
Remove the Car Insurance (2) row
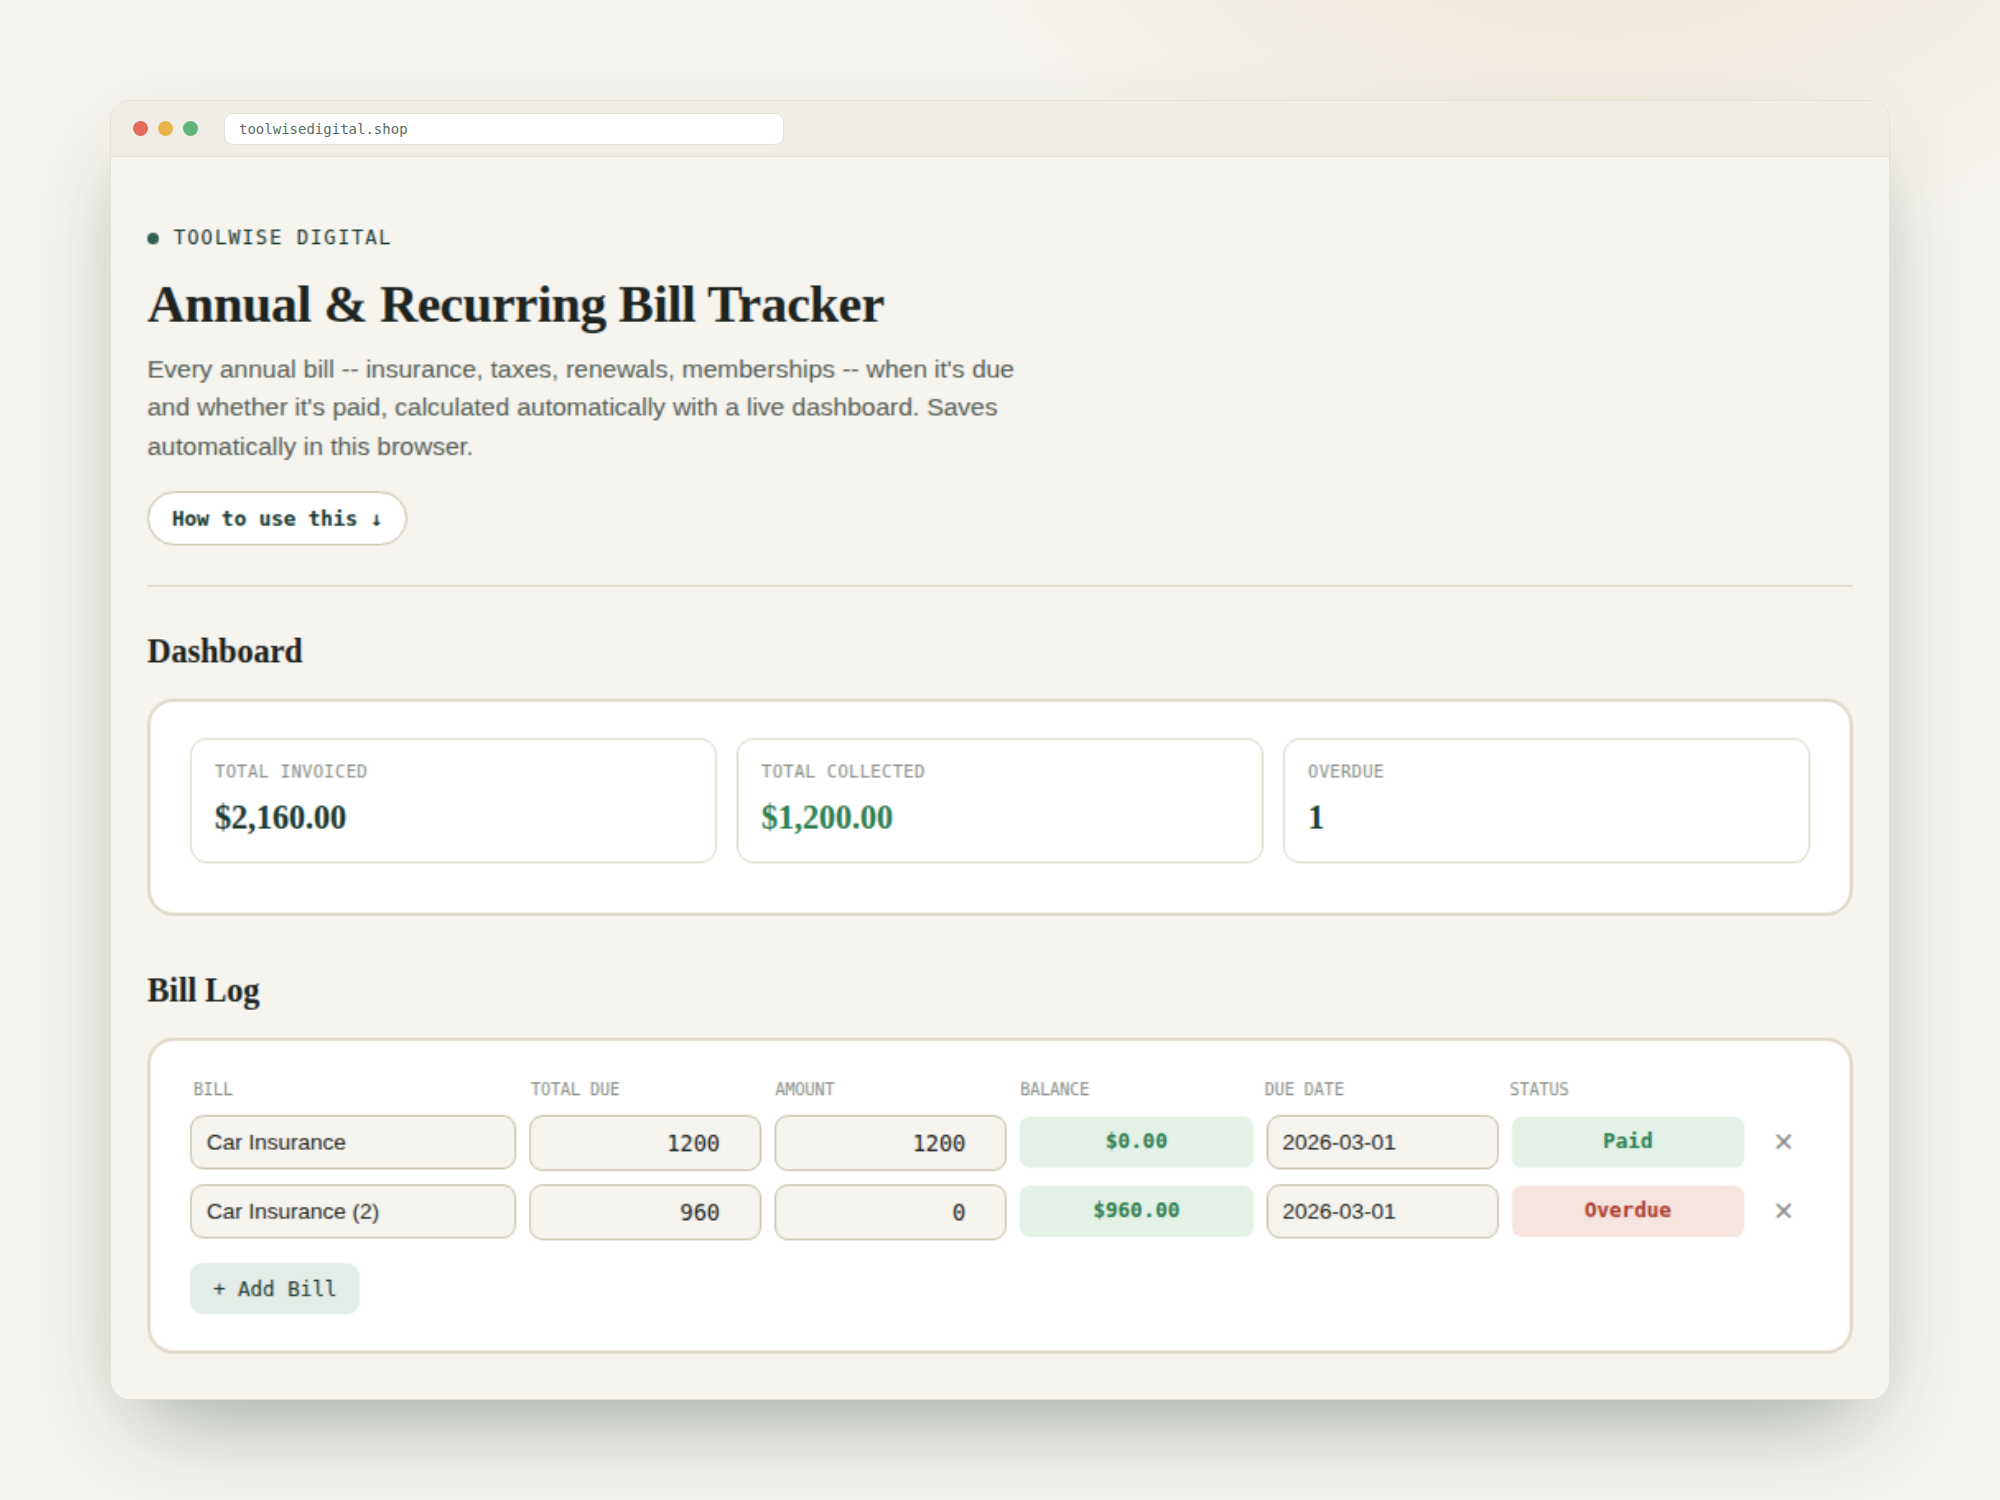[1783, 1211]
